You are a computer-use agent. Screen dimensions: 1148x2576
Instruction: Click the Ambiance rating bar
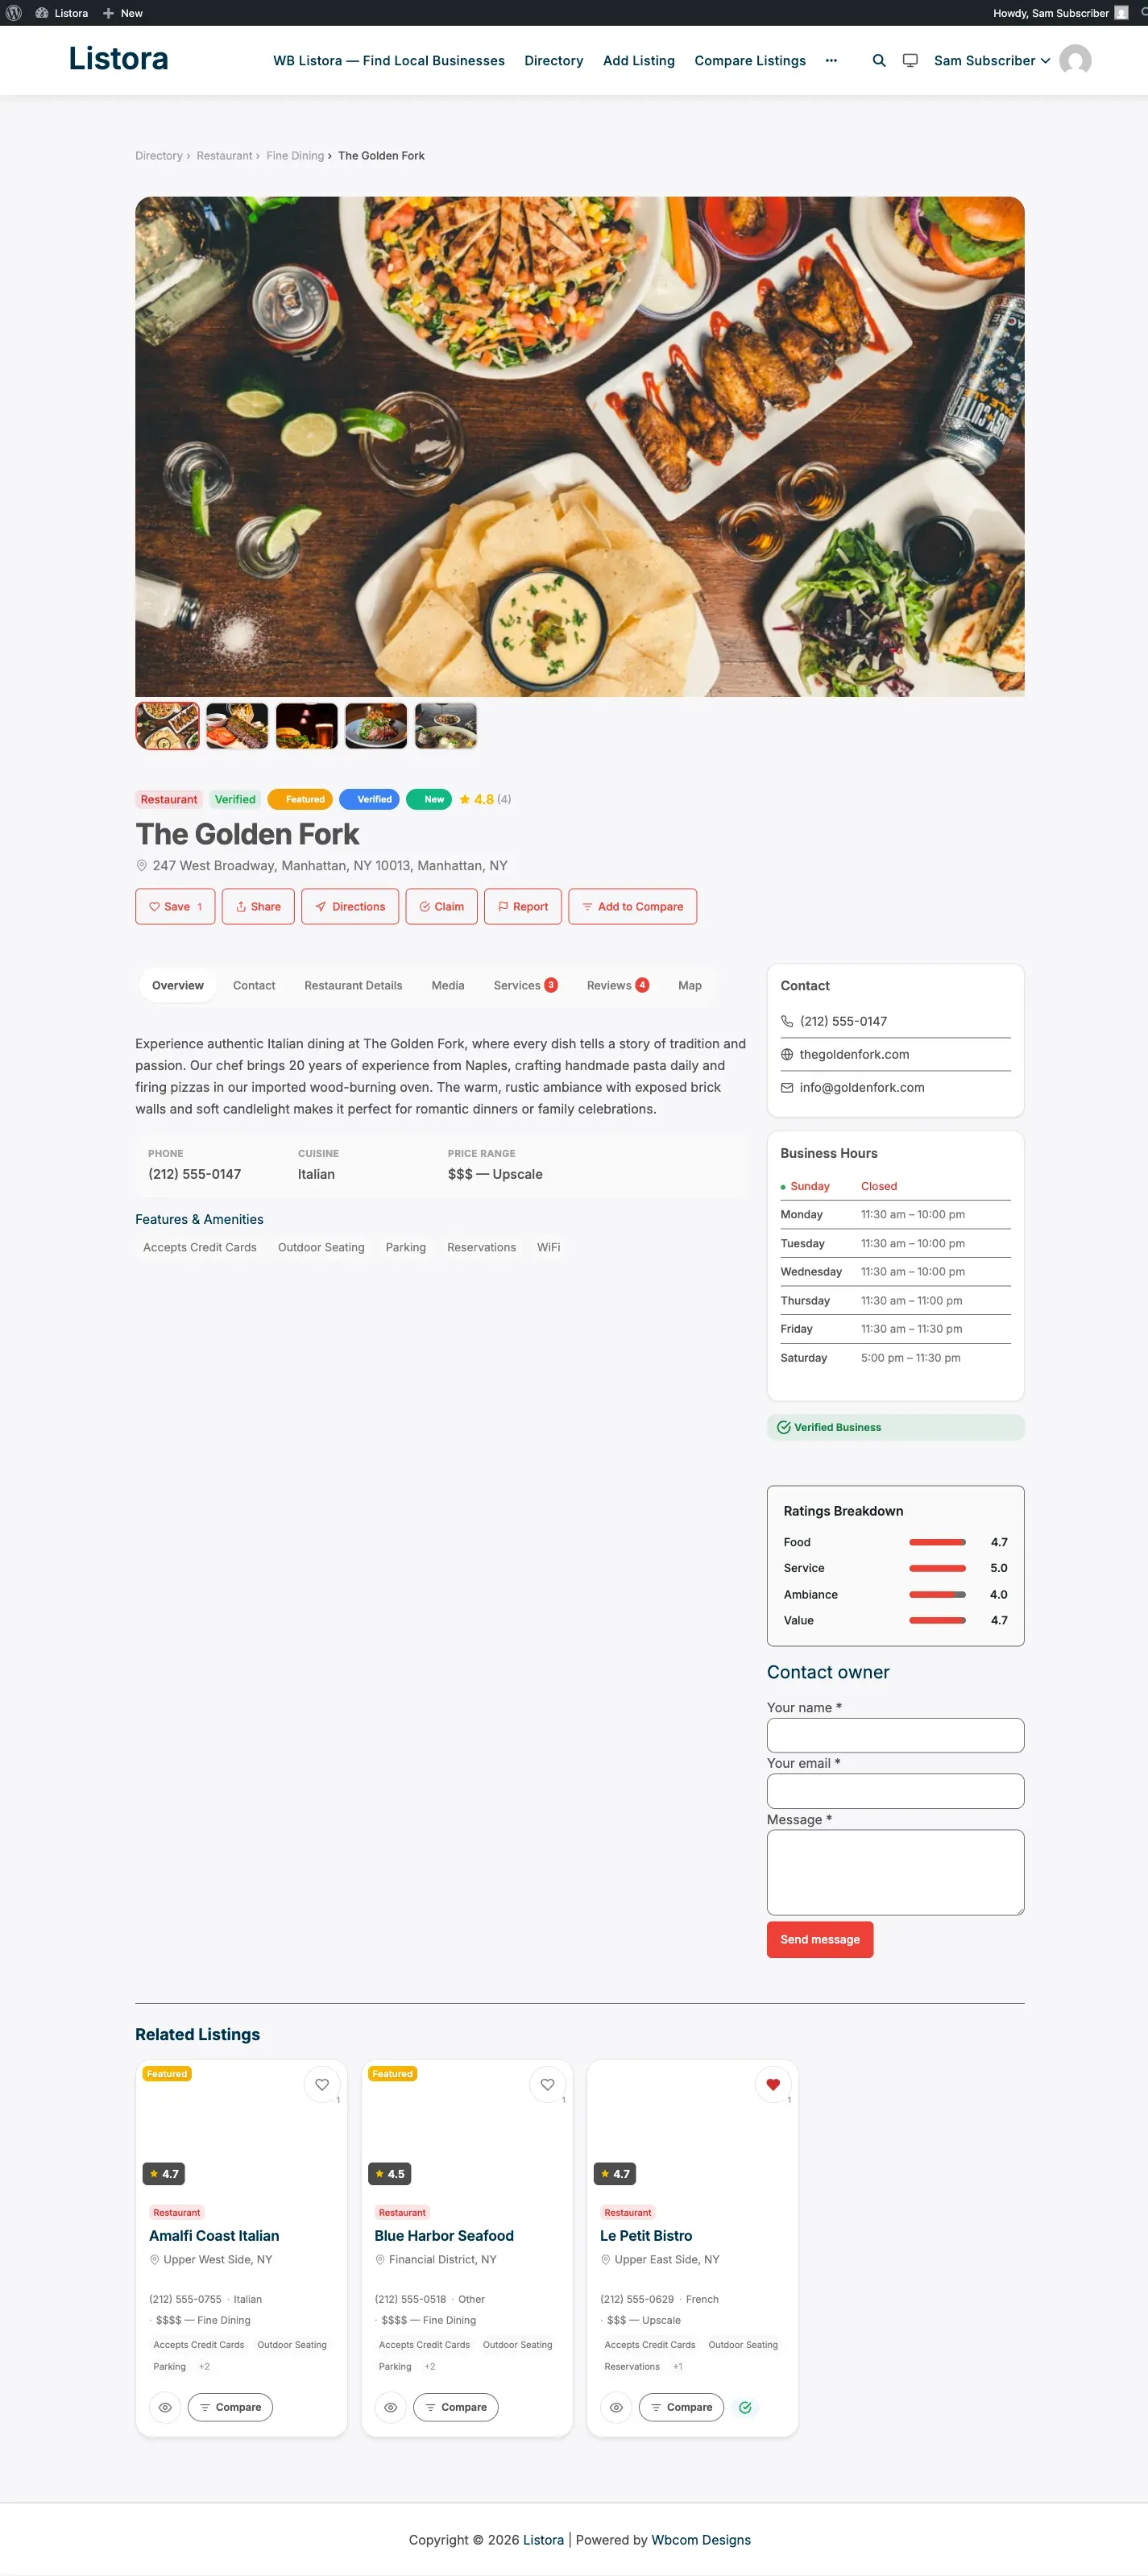pyautogui.click(x=937, y=1595)
